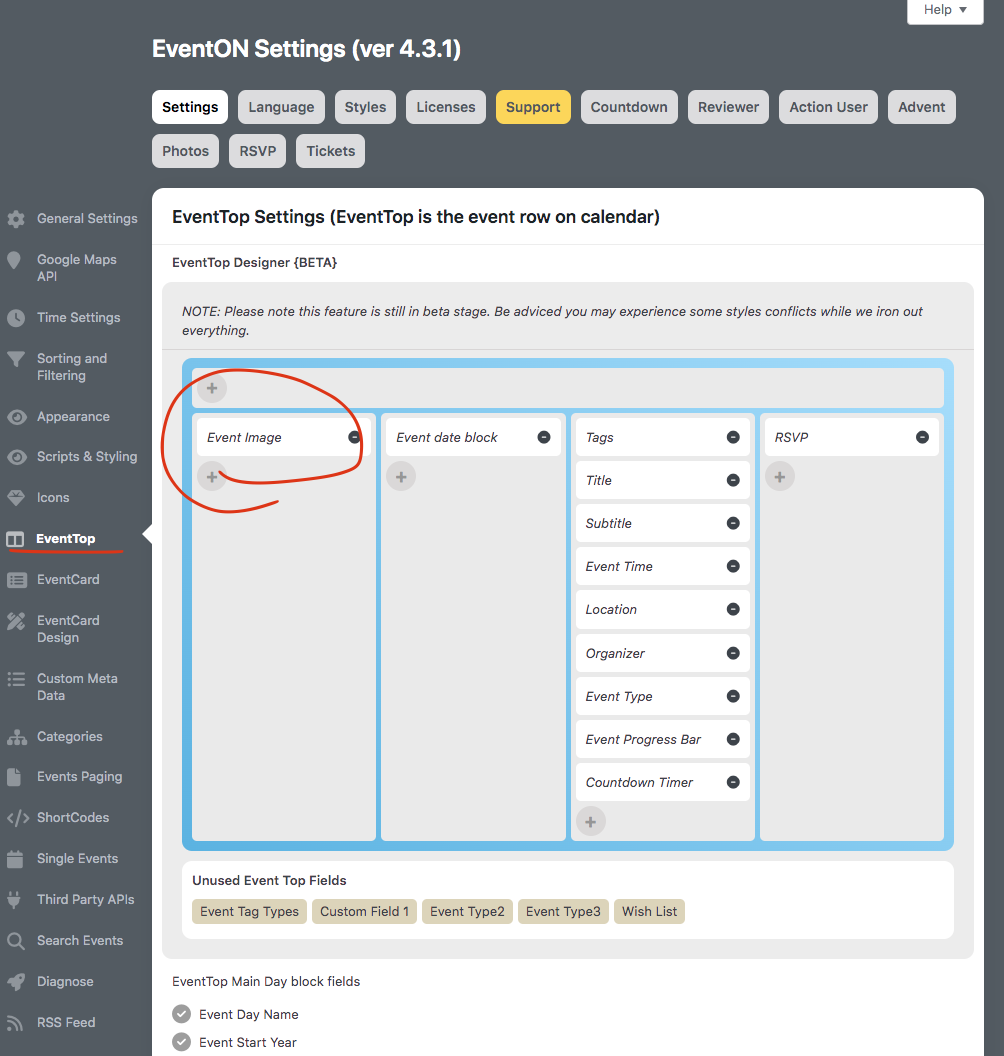
Task: Click the Google Maps API pin icon
Action: (x=15, y=259)
